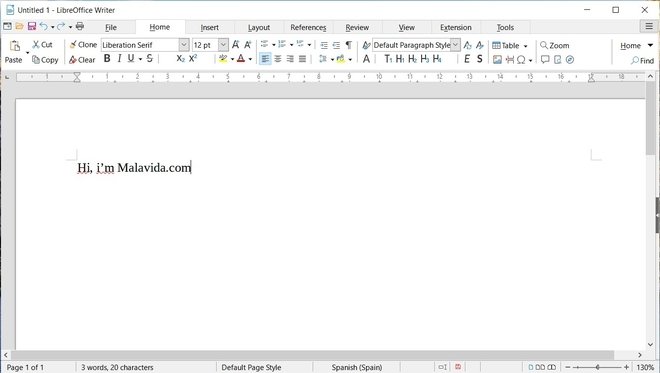The height and width of the screenshot is (373, 660).
Task: Click the Redo arrow icon
Action: coord(61,27)
